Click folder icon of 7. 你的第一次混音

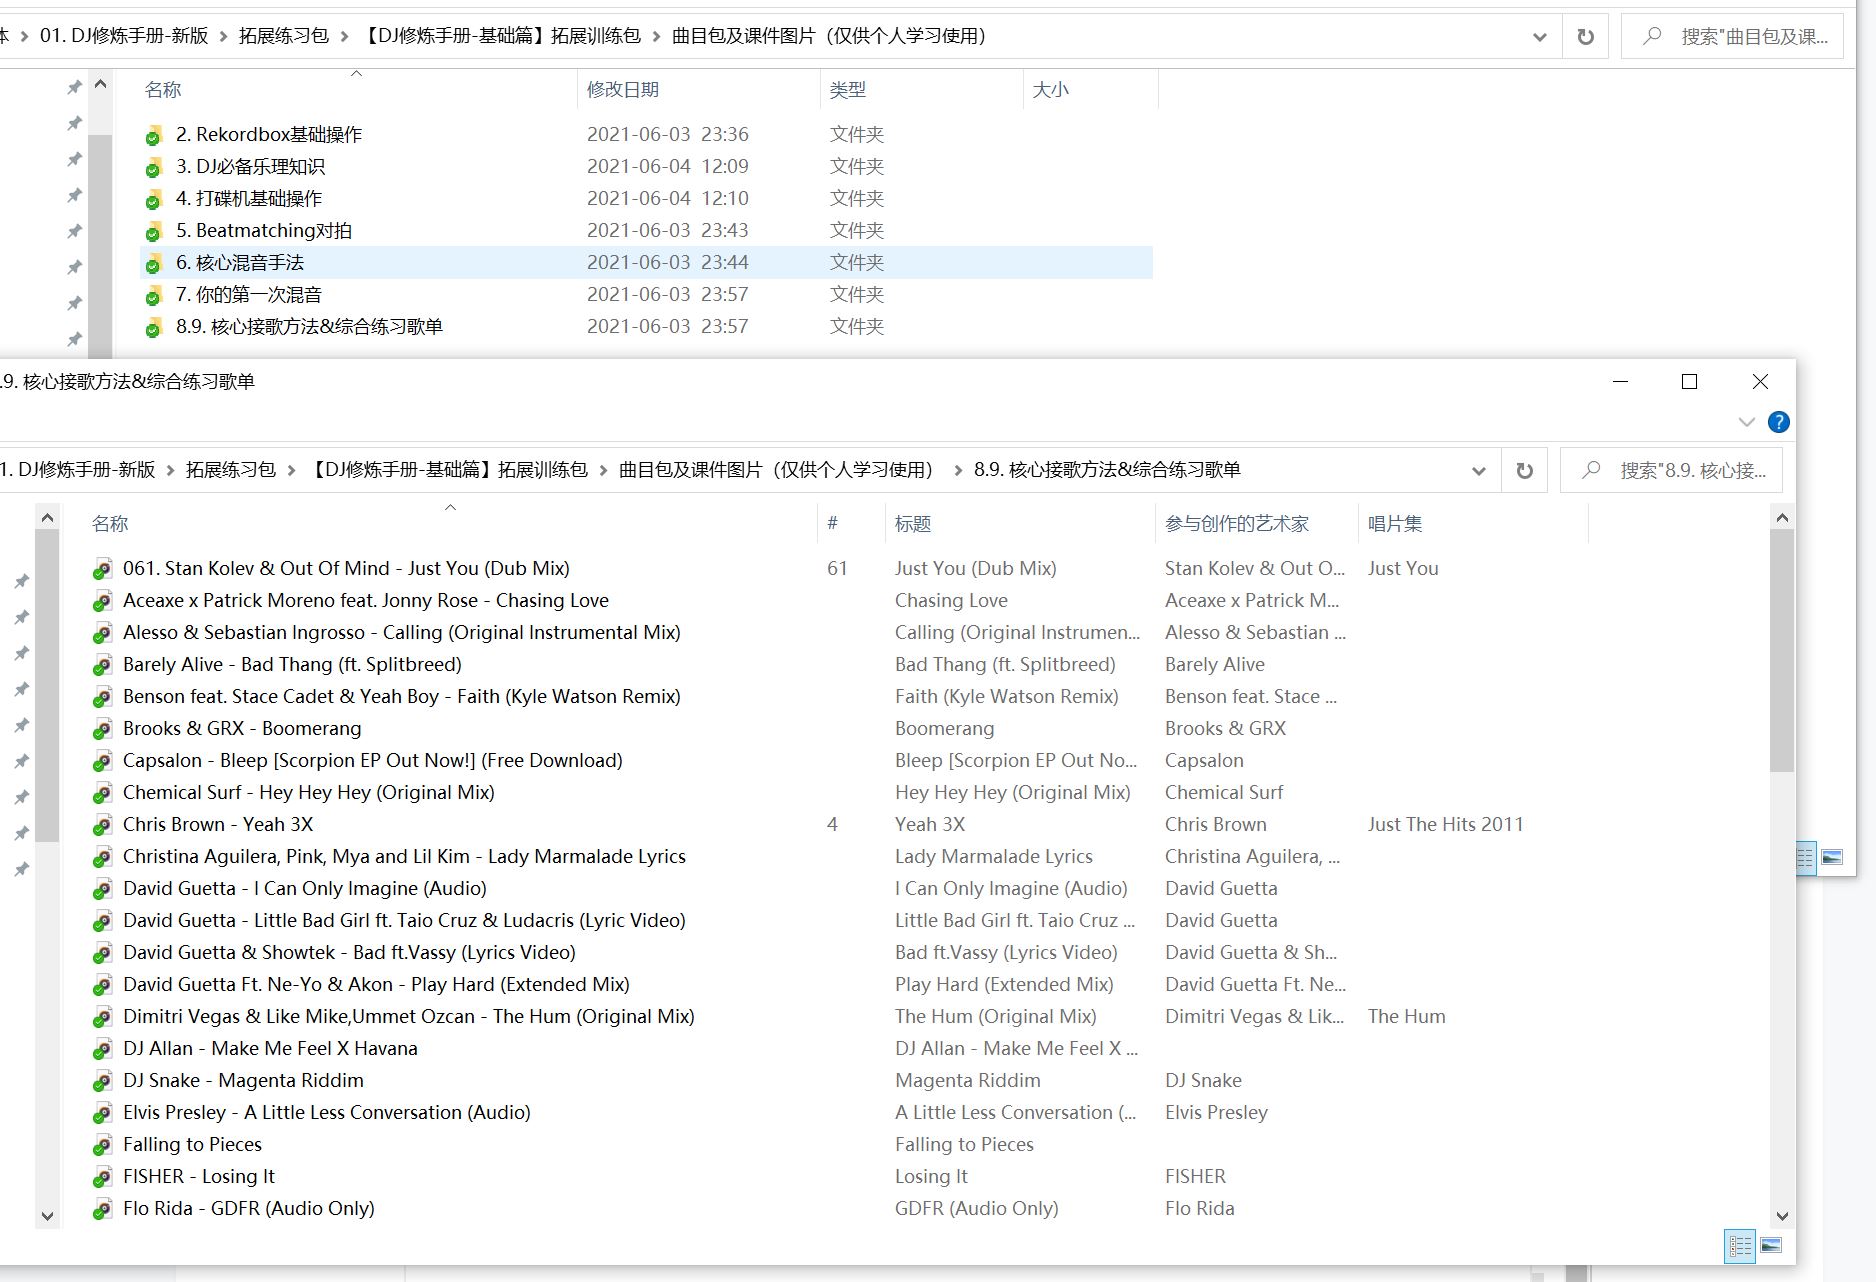153,295
